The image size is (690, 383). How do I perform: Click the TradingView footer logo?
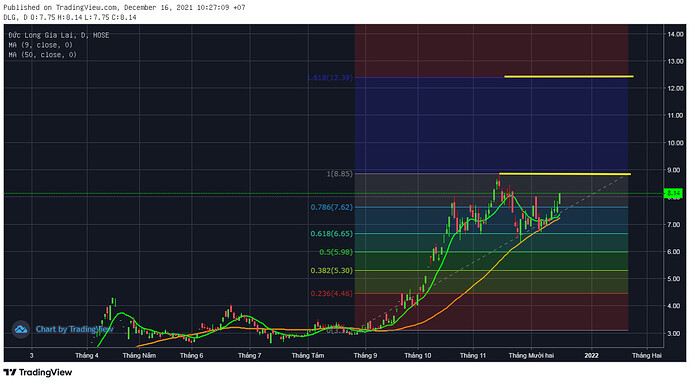[x=38, y=372]
